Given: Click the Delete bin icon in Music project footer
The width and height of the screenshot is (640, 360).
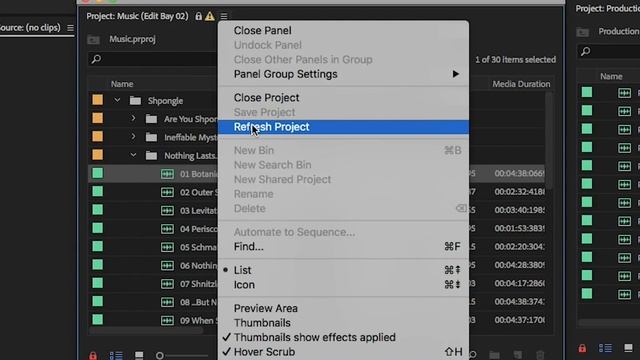Looking at the screenshot, I should (x=540, y=355).
